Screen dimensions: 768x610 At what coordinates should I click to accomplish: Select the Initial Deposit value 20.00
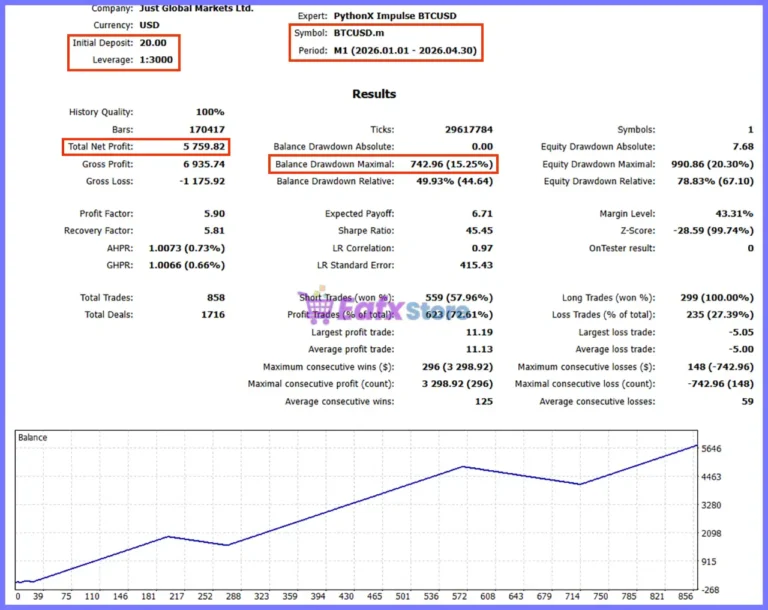(153, 43)
